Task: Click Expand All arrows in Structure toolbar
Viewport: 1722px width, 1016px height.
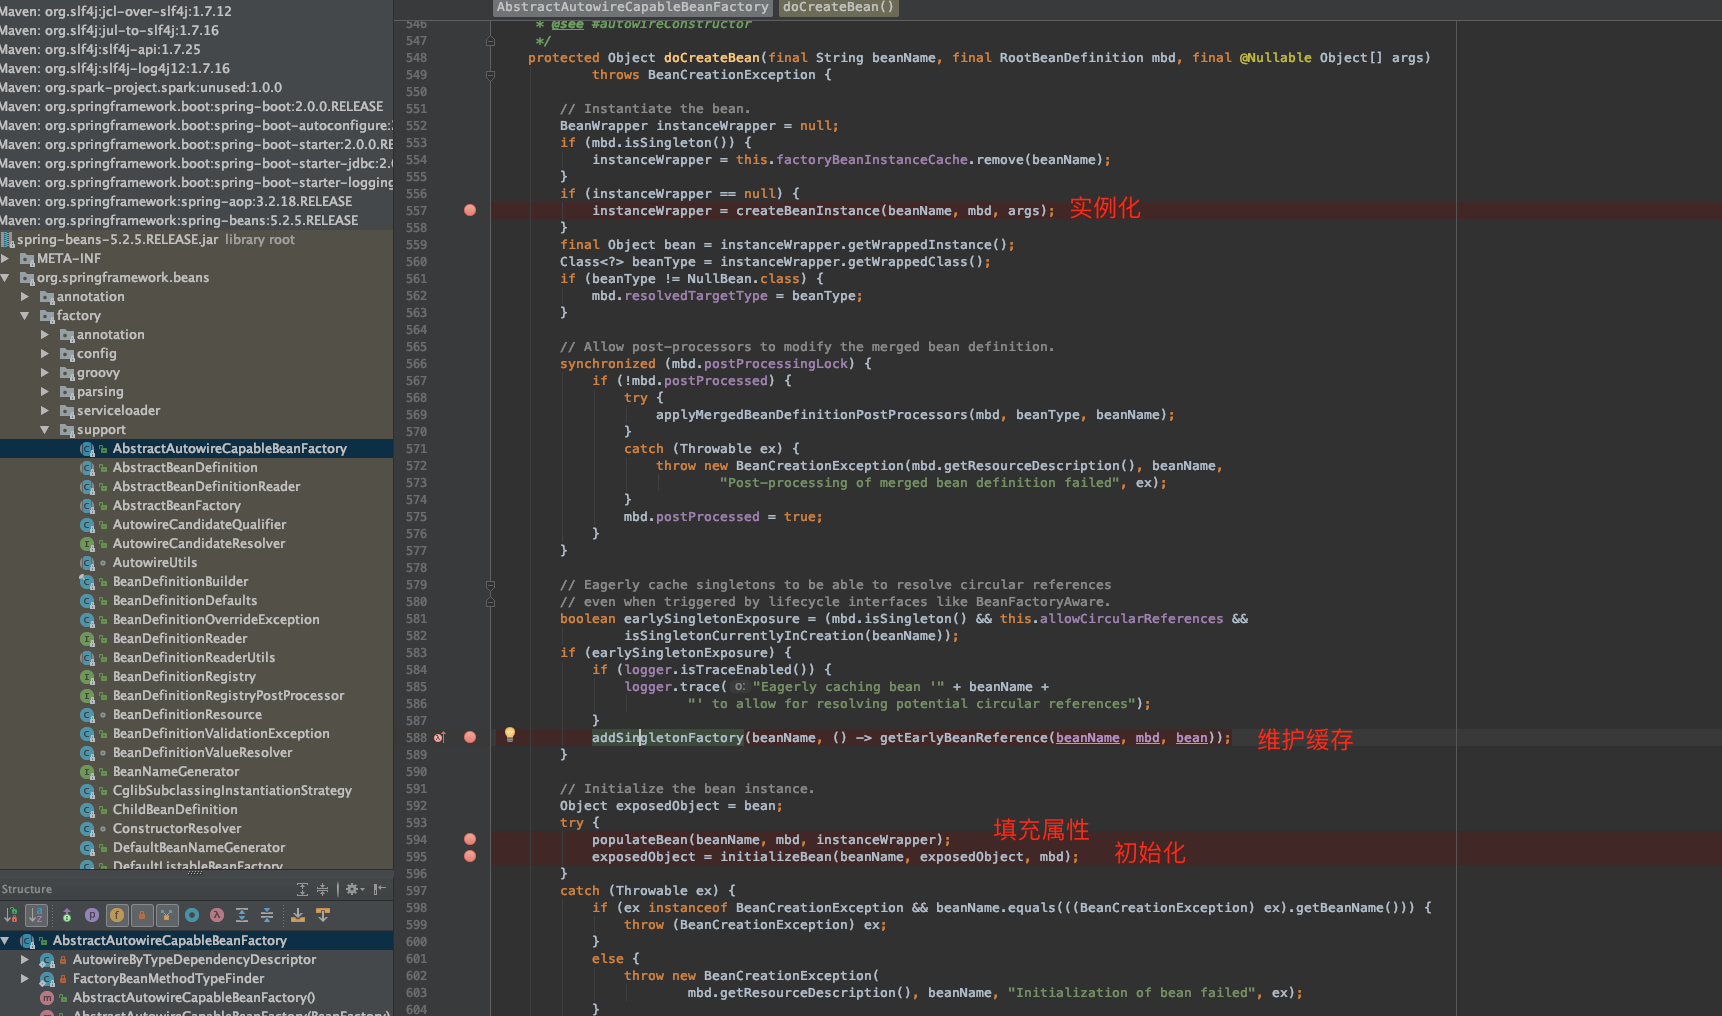Action: (x=242, y=915)
